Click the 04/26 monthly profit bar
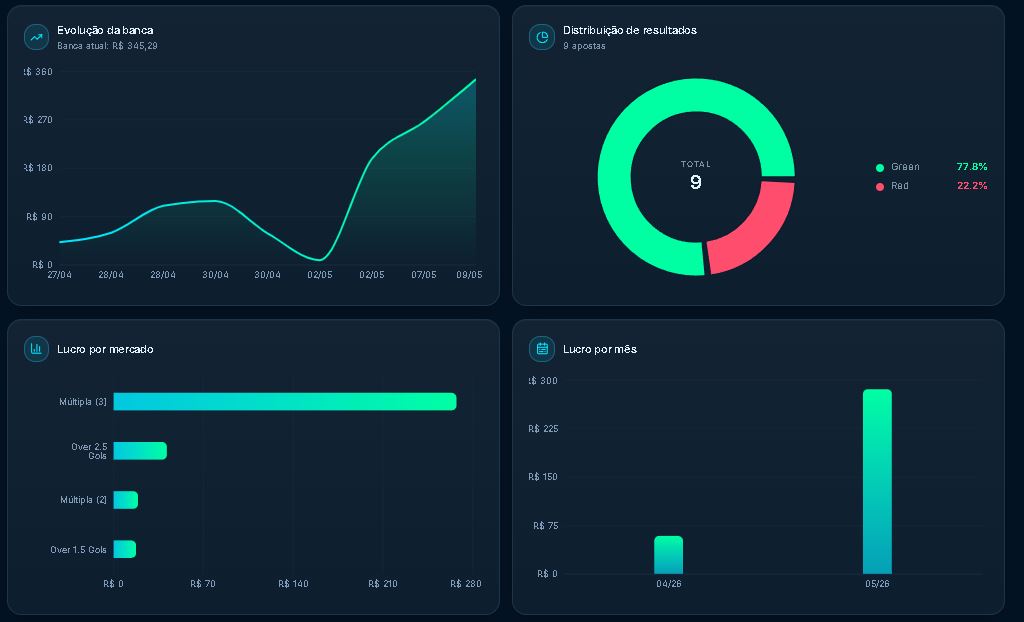Image resolution: width=1024 pixels, height=622 pixels. tap(669, 555)
